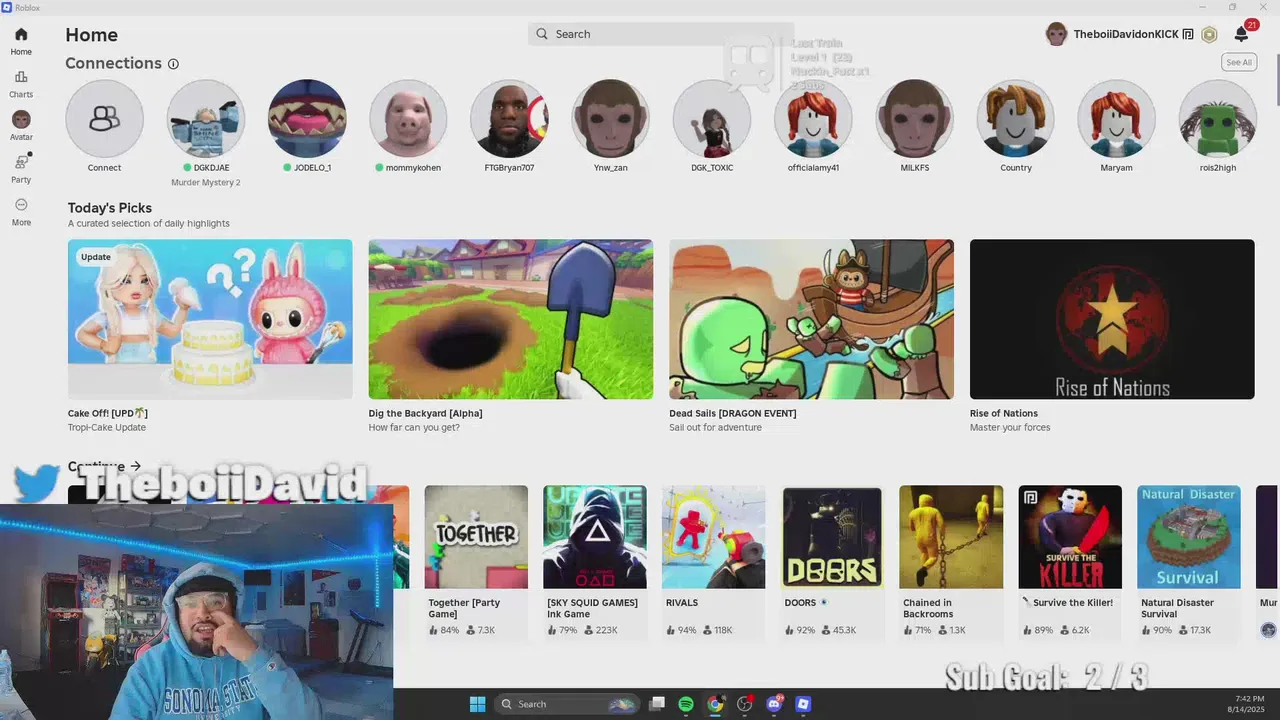Open Maryam's connection avatar

(1116, 119)
